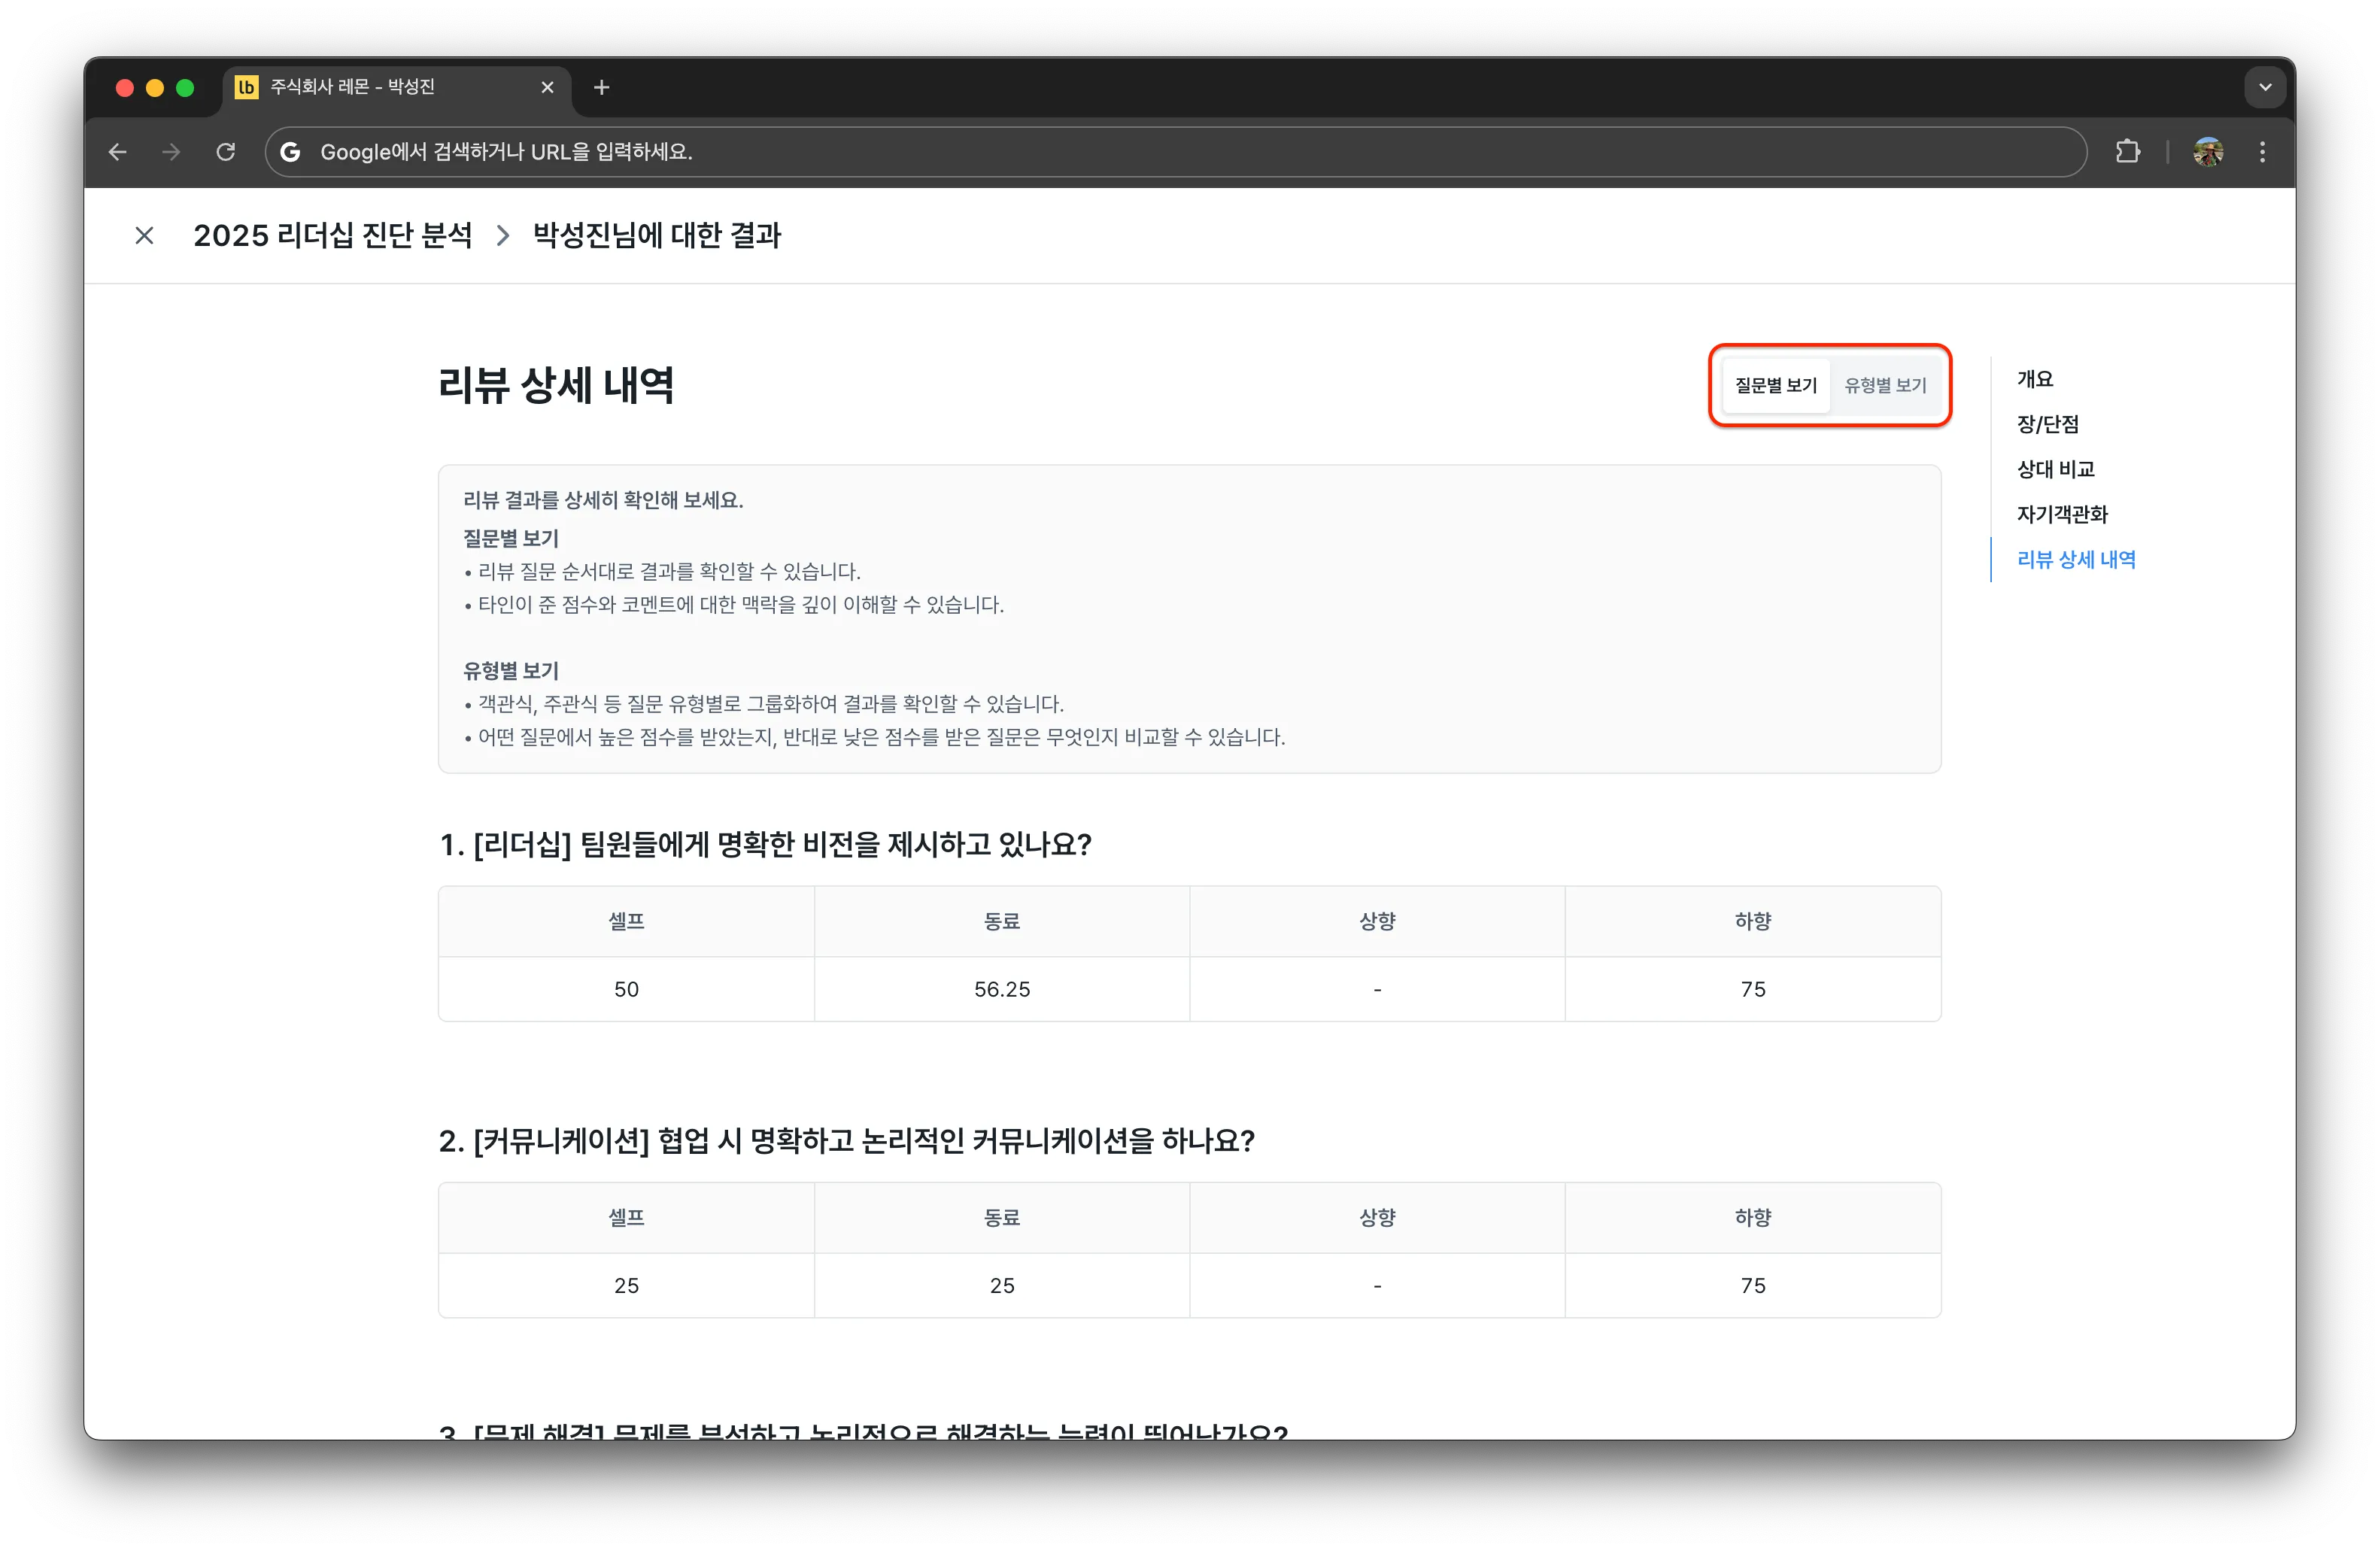Click the browser forward arrow

(172, 152)
